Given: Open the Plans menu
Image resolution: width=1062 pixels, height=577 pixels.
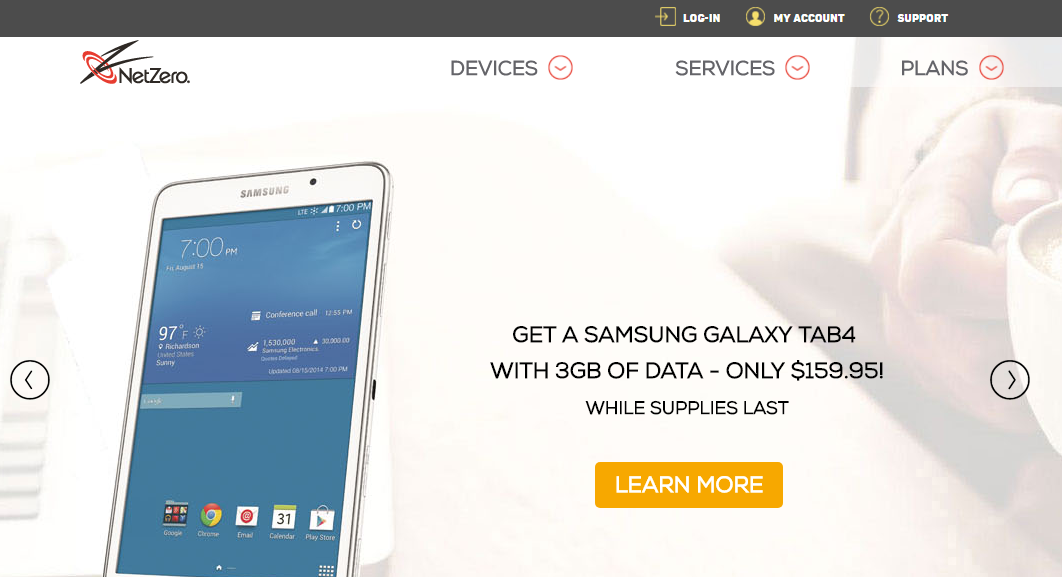Looking at the screenshot, I should 934,68.
